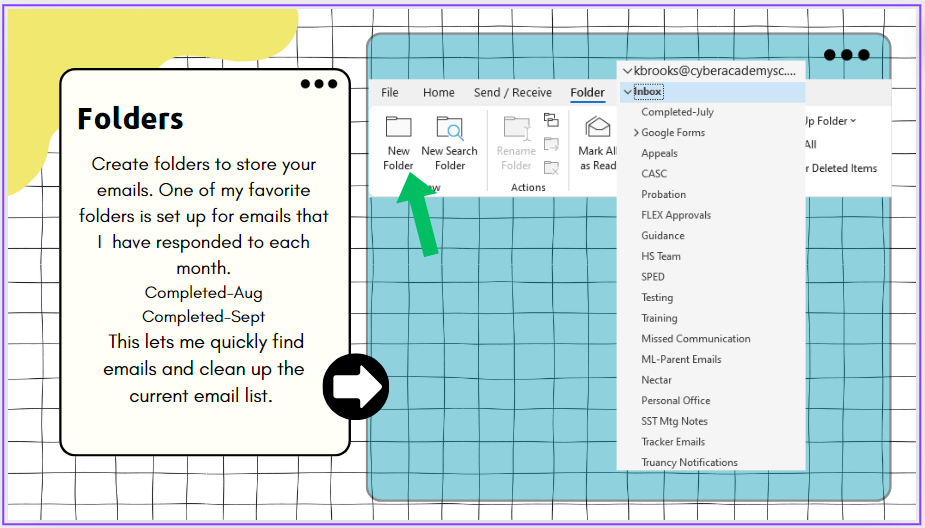Select the Inbox folder label
This screenshot has height=528, width=925.
pos(648,92)
